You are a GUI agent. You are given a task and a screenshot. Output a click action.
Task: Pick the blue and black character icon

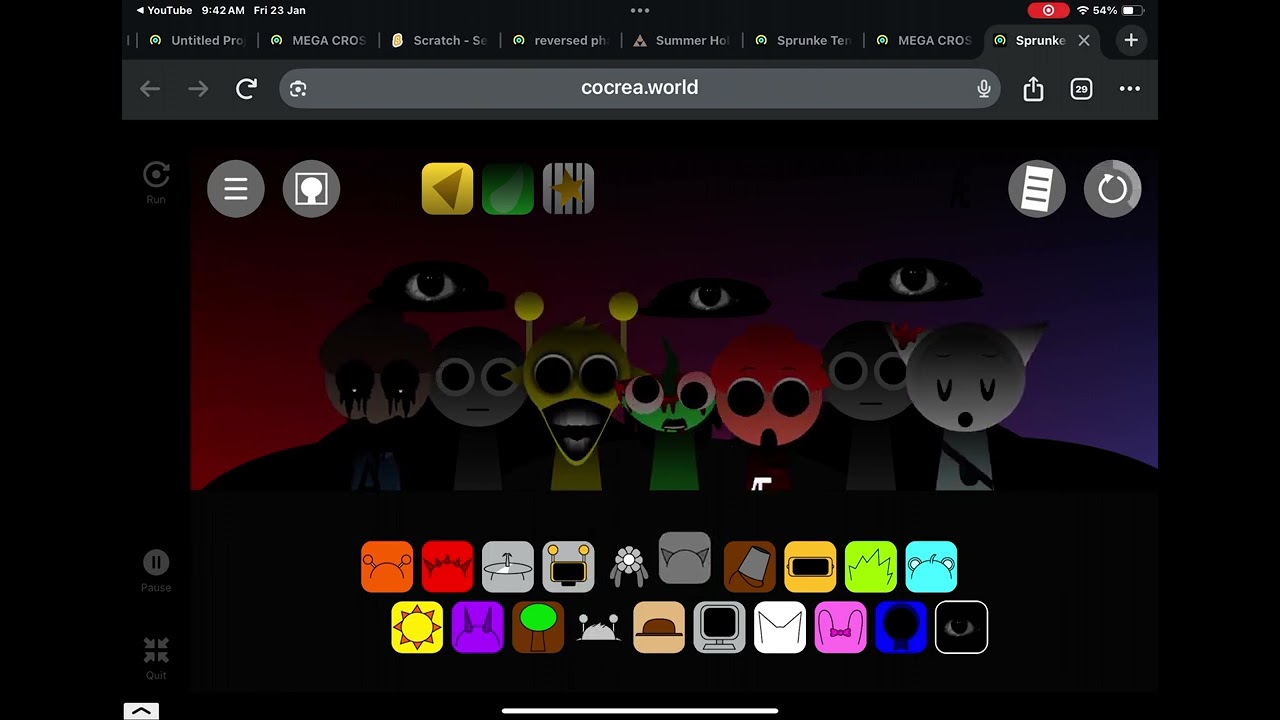[901, 627]
